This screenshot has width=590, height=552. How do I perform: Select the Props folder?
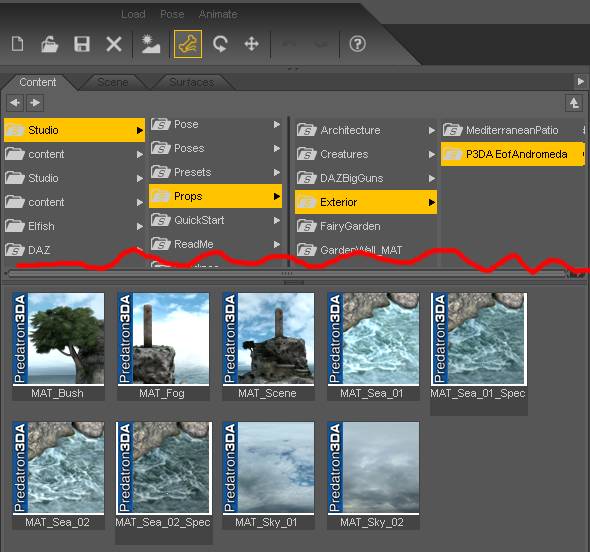(x=215, y=196)
